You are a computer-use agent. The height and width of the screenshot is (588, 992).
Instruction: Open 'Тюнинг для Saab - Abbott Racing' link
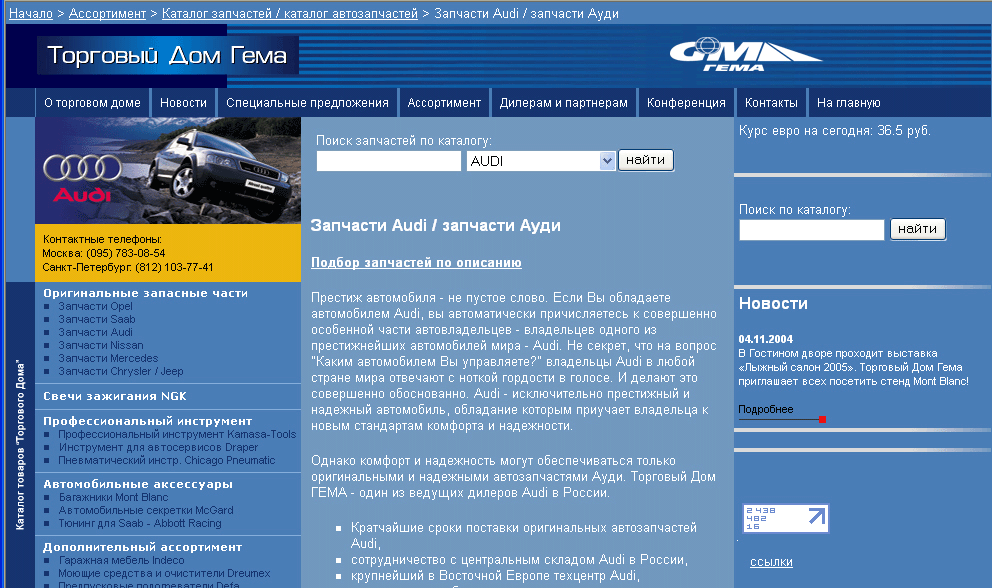tap(140, 523)
